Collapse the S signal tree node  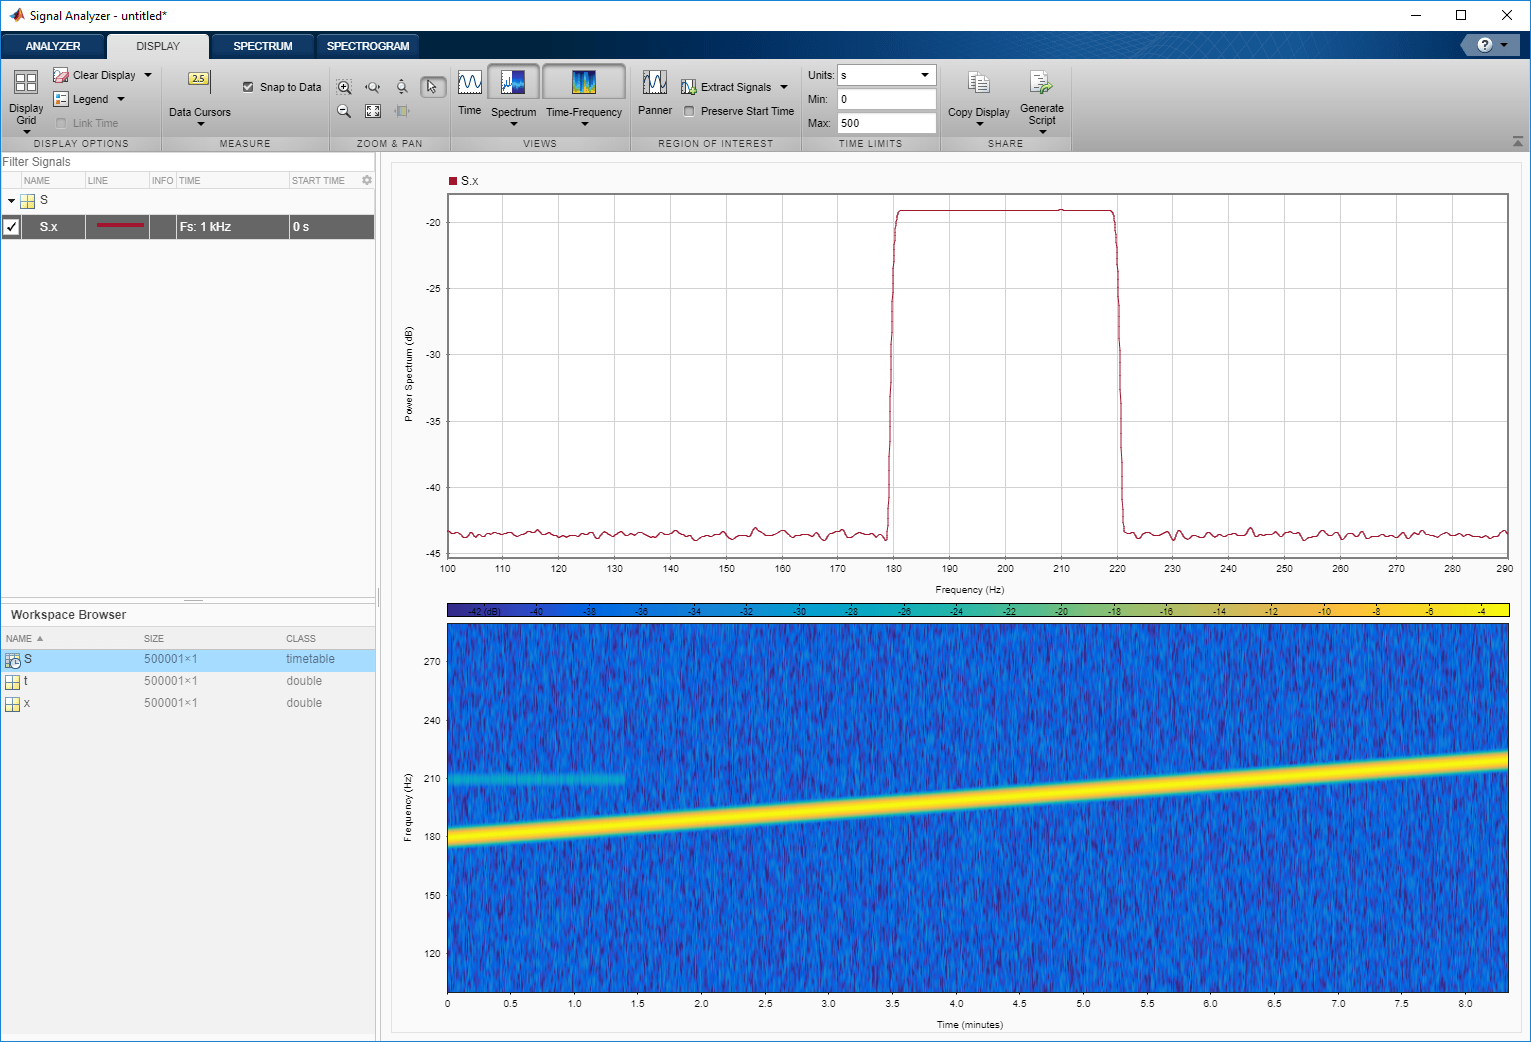11,201
